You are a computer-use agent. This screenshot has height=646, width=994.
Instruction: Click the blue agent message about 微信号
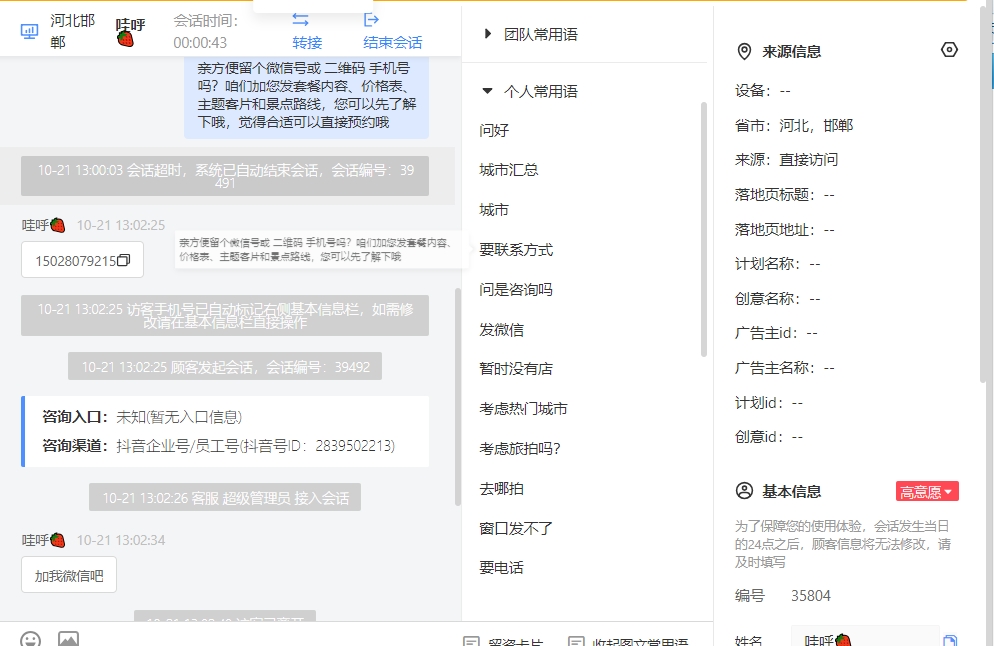tap(306, 96)
